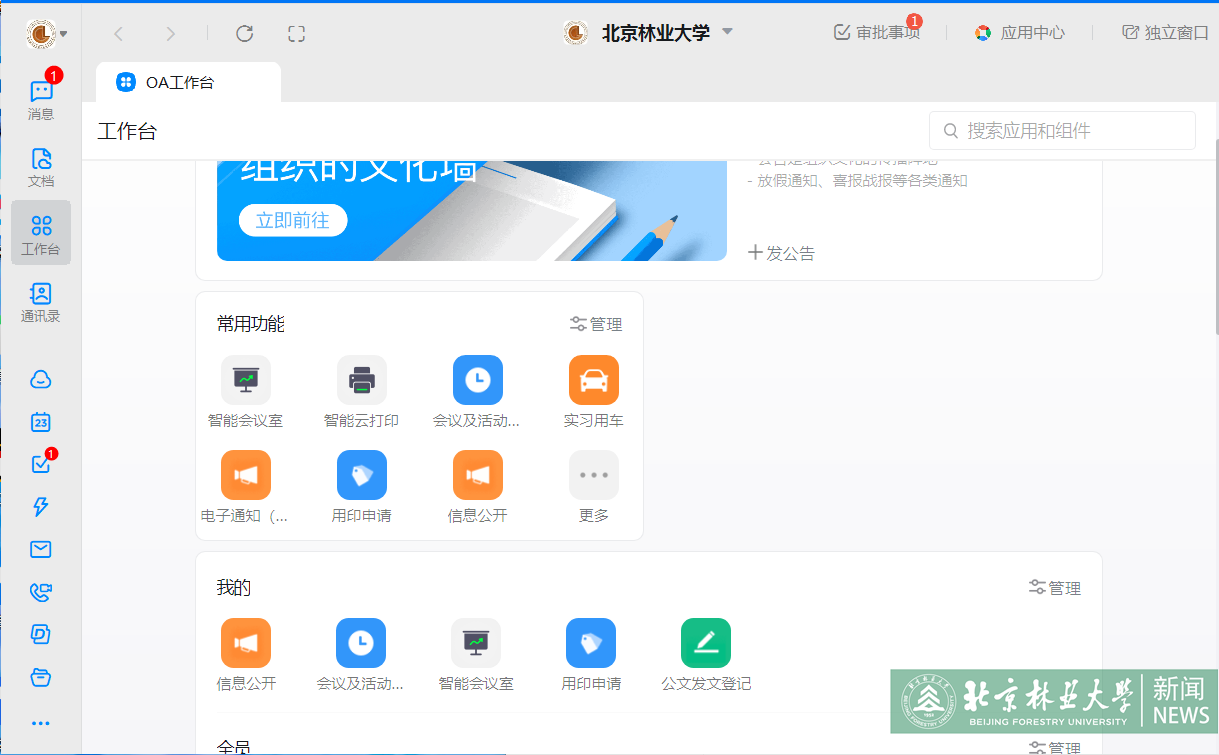This screenshot has width=1219, height=755.
Task: Expand the profile avatar dropdown arrow
Action: 64,34
